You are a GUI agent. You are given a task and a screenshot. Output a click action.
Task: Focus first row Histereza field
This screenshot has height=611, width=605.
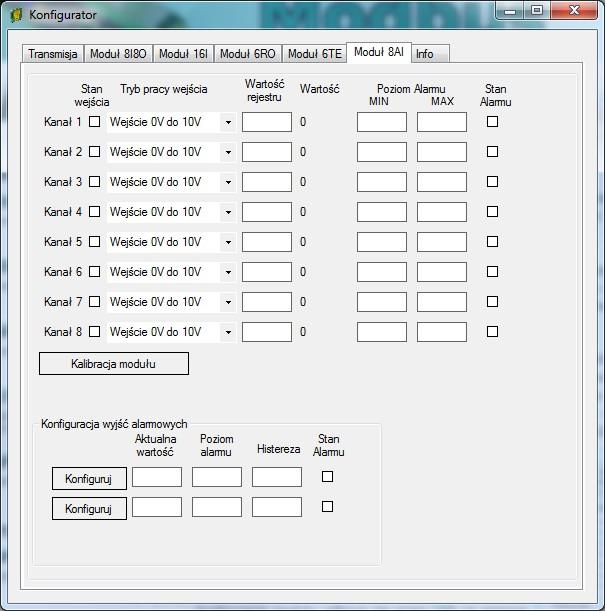pos(277,477)
